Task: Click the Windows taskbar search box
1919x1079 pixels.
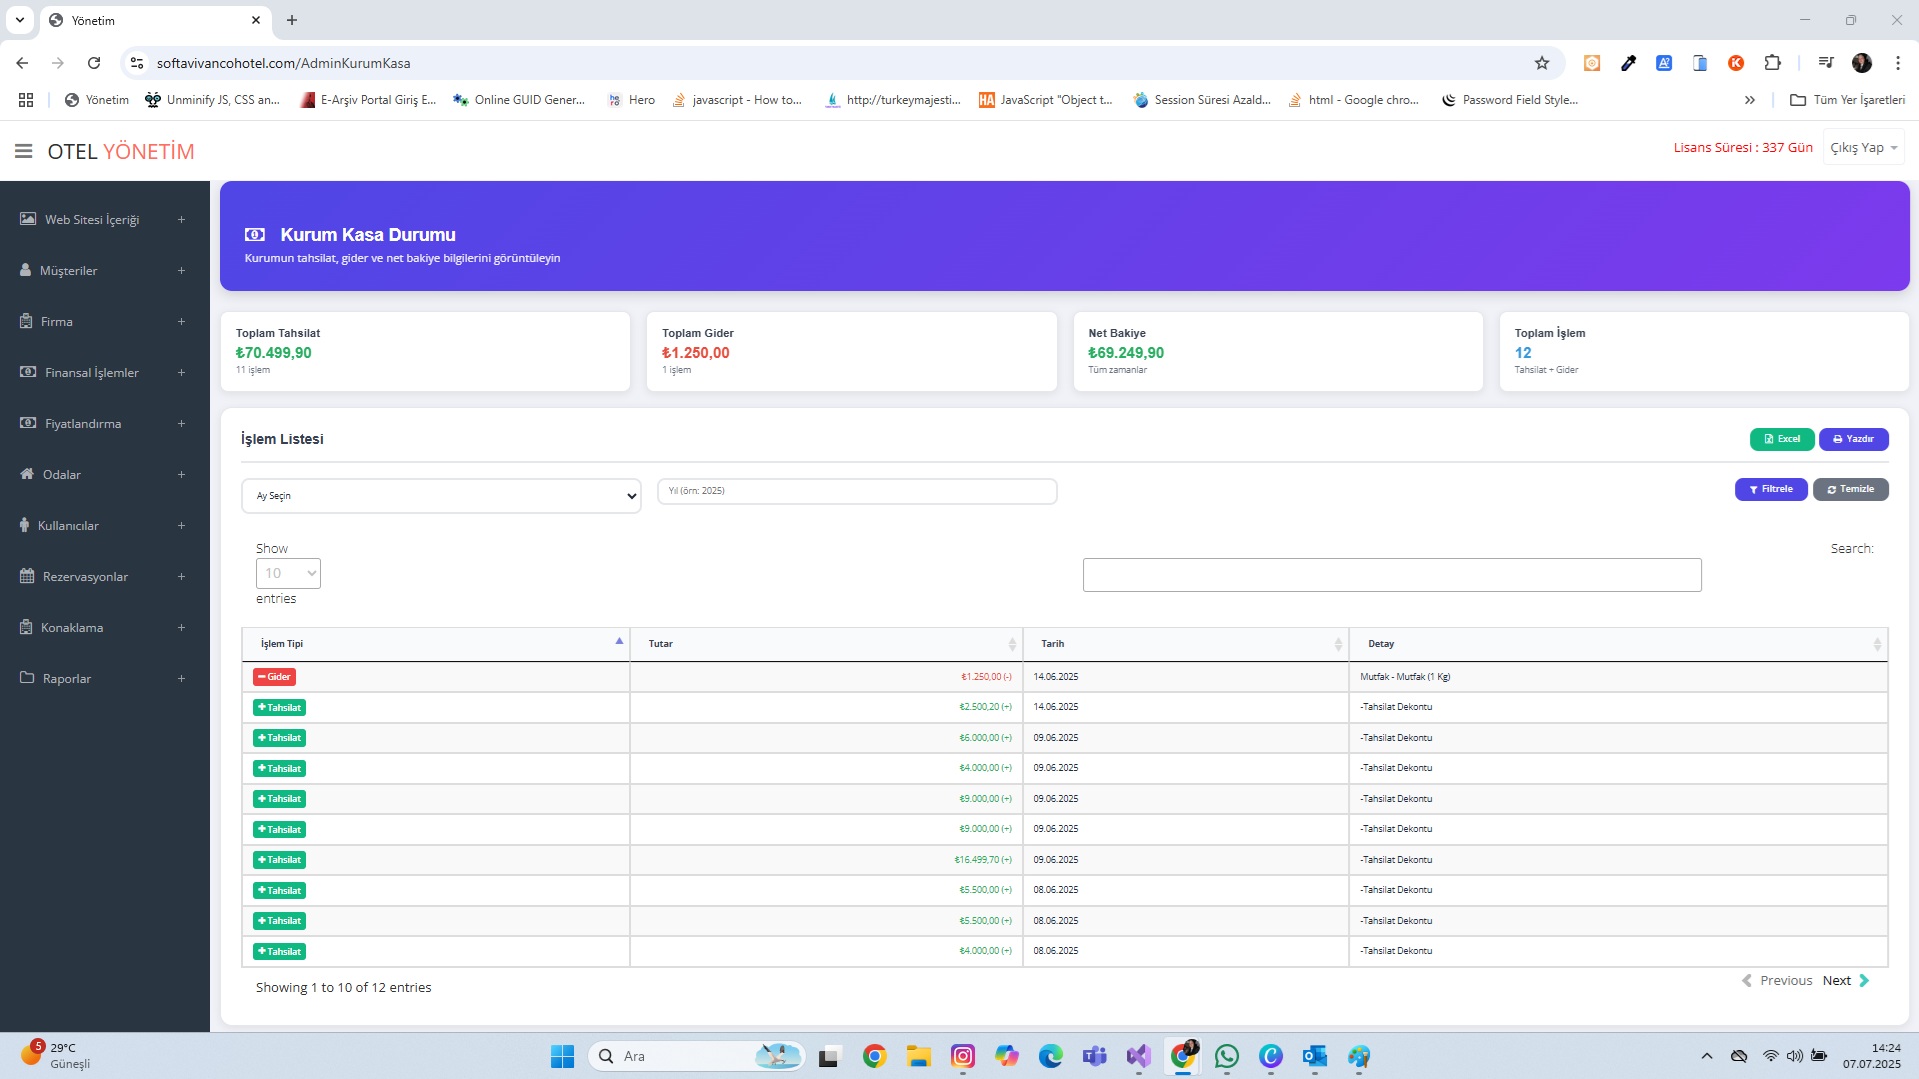Action: (697, 1056)
